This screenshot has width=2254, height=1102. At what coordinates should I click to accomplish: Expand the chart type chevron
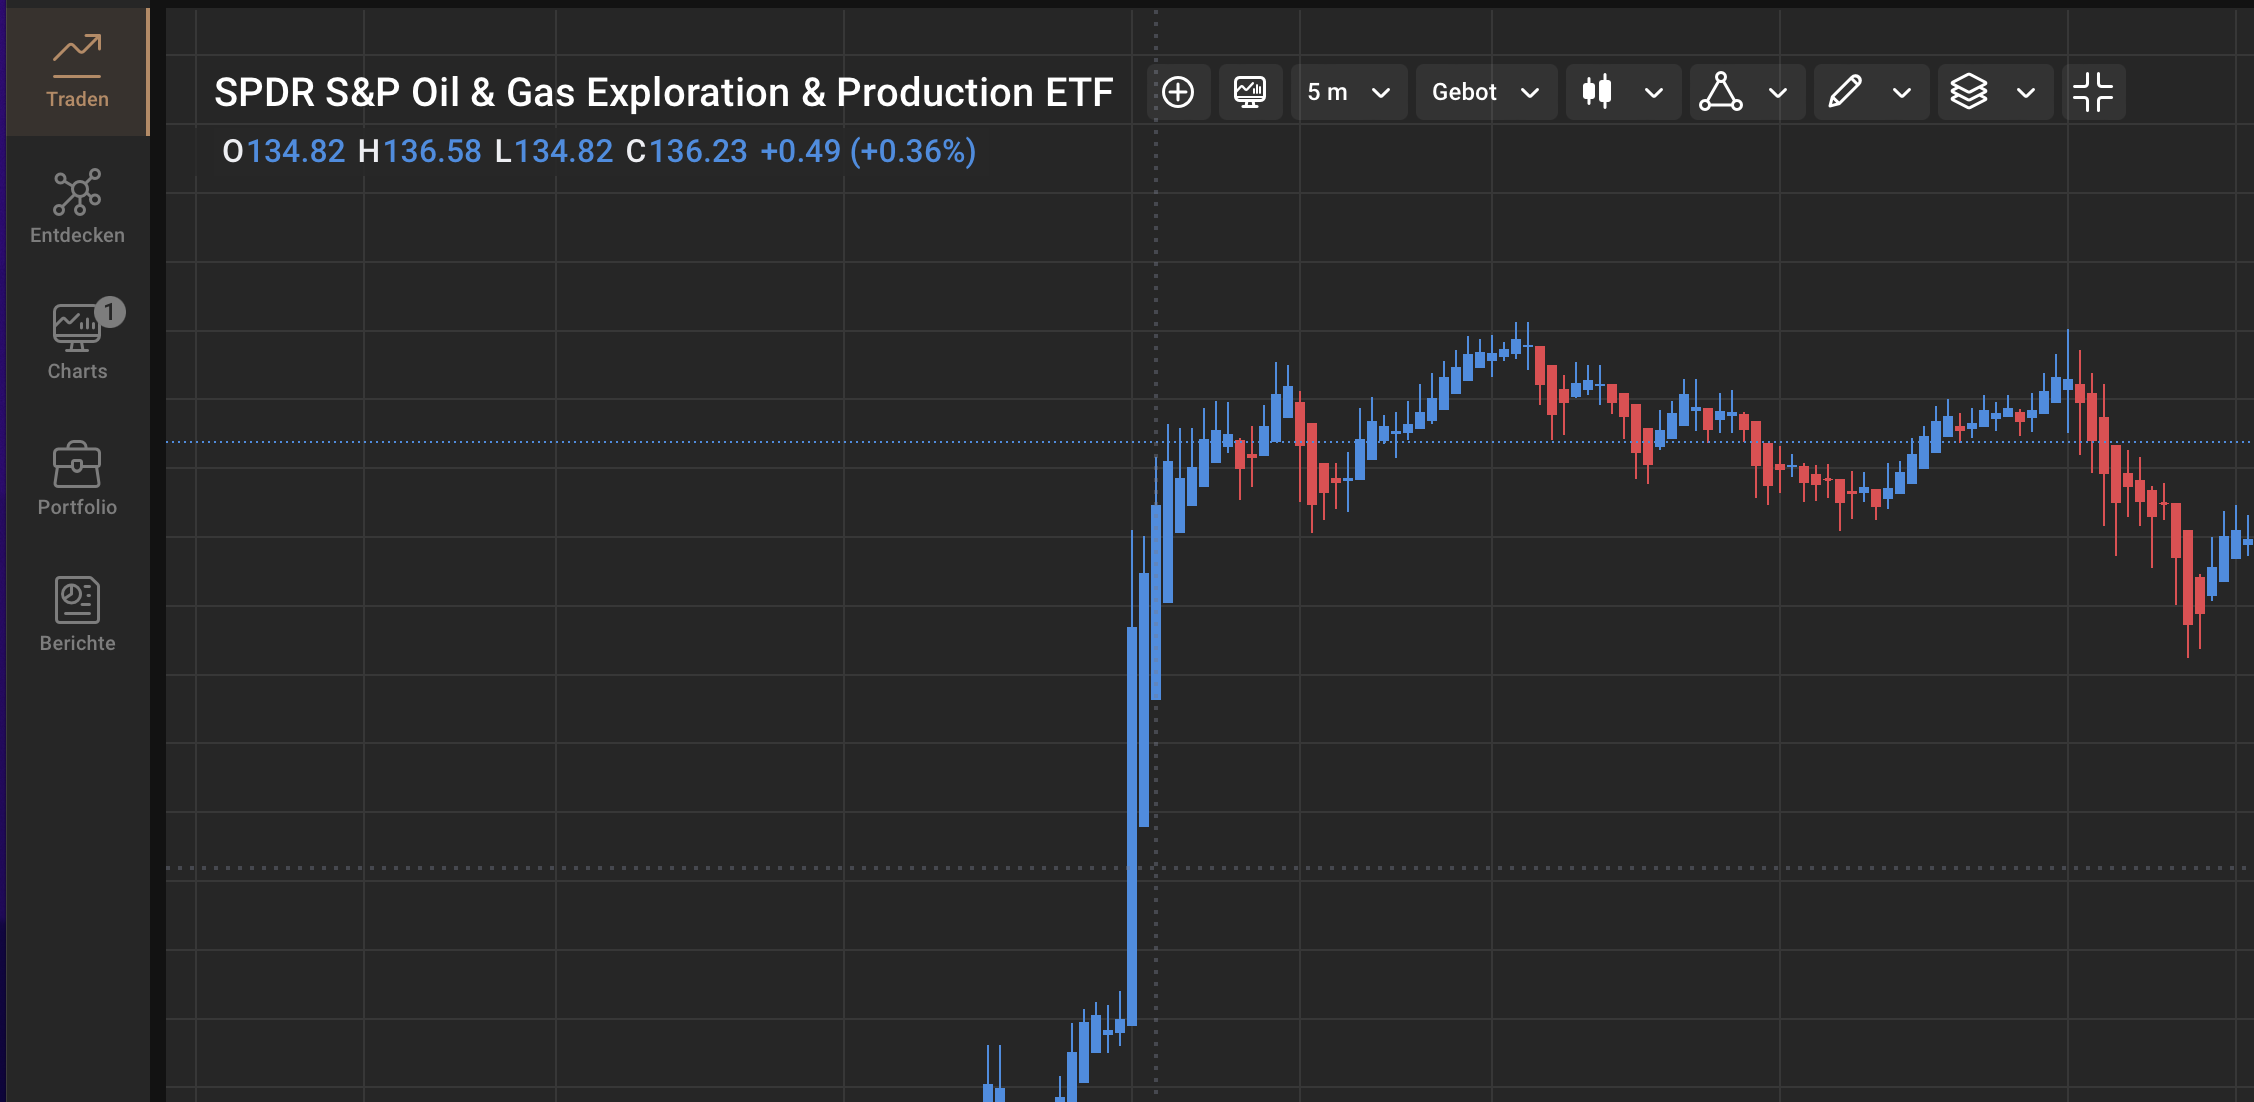coord(1654,93)
